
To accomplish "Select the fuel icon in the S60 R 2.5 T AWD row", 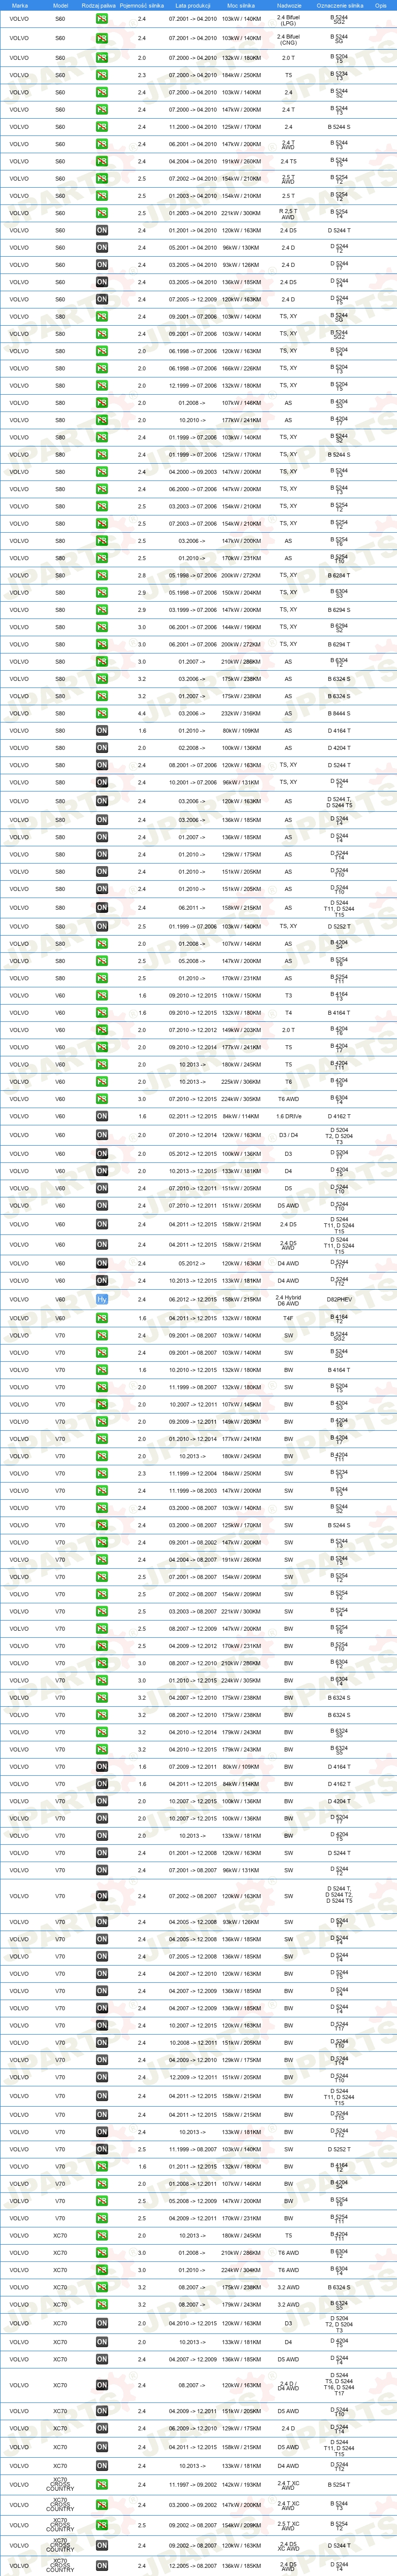I will 102,213.
